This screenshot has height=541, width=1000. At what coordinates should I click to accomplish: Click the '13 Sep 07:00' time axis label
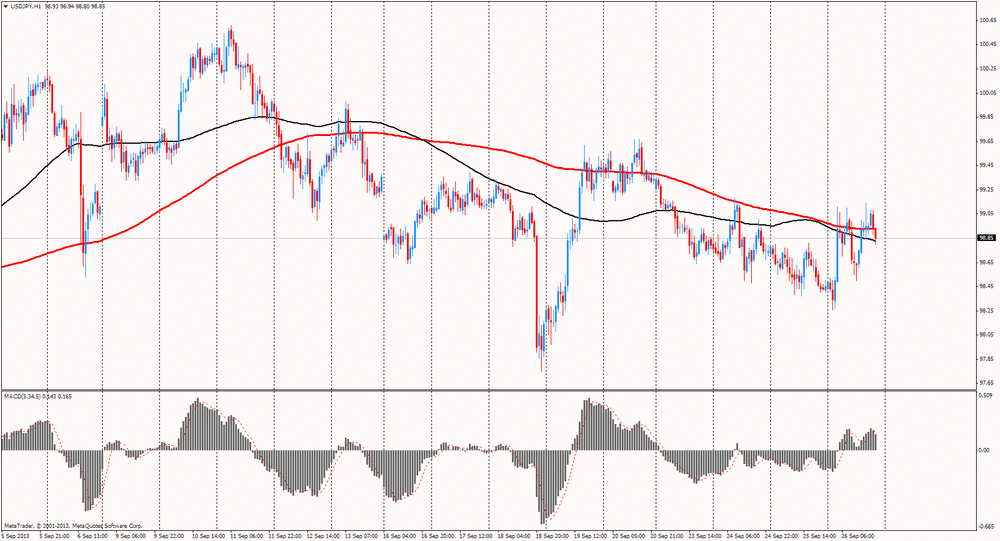pyautogui.click(x=361, y=536)
